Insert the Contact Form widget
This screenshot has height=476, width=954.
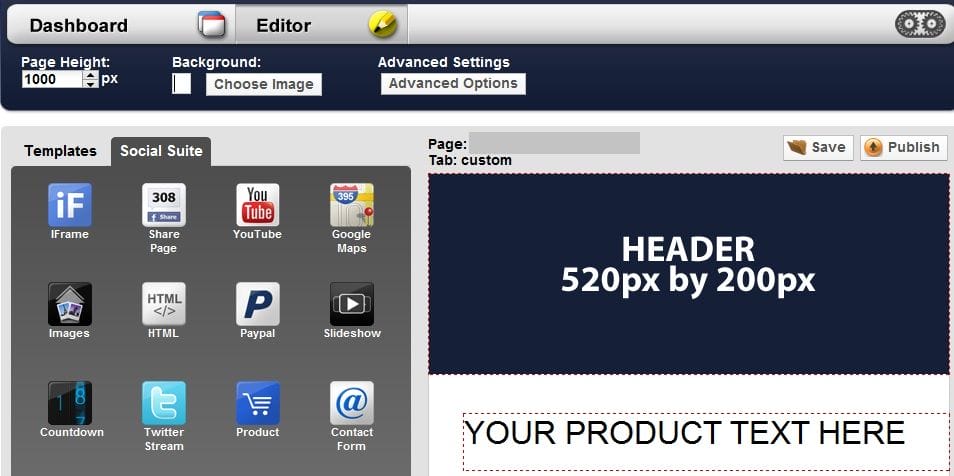point(351,403)
